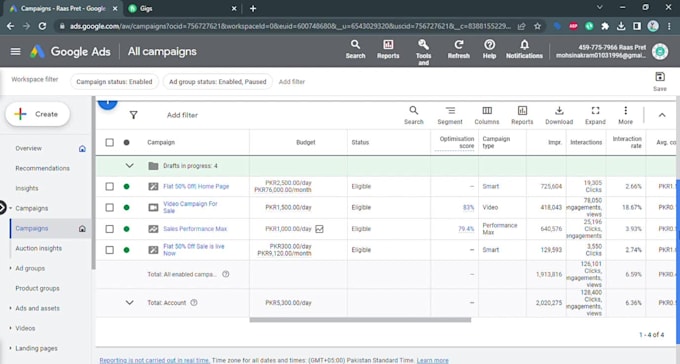Open the More options menu
Viewport: 680px width, 364px height.
tap(625, 115)
